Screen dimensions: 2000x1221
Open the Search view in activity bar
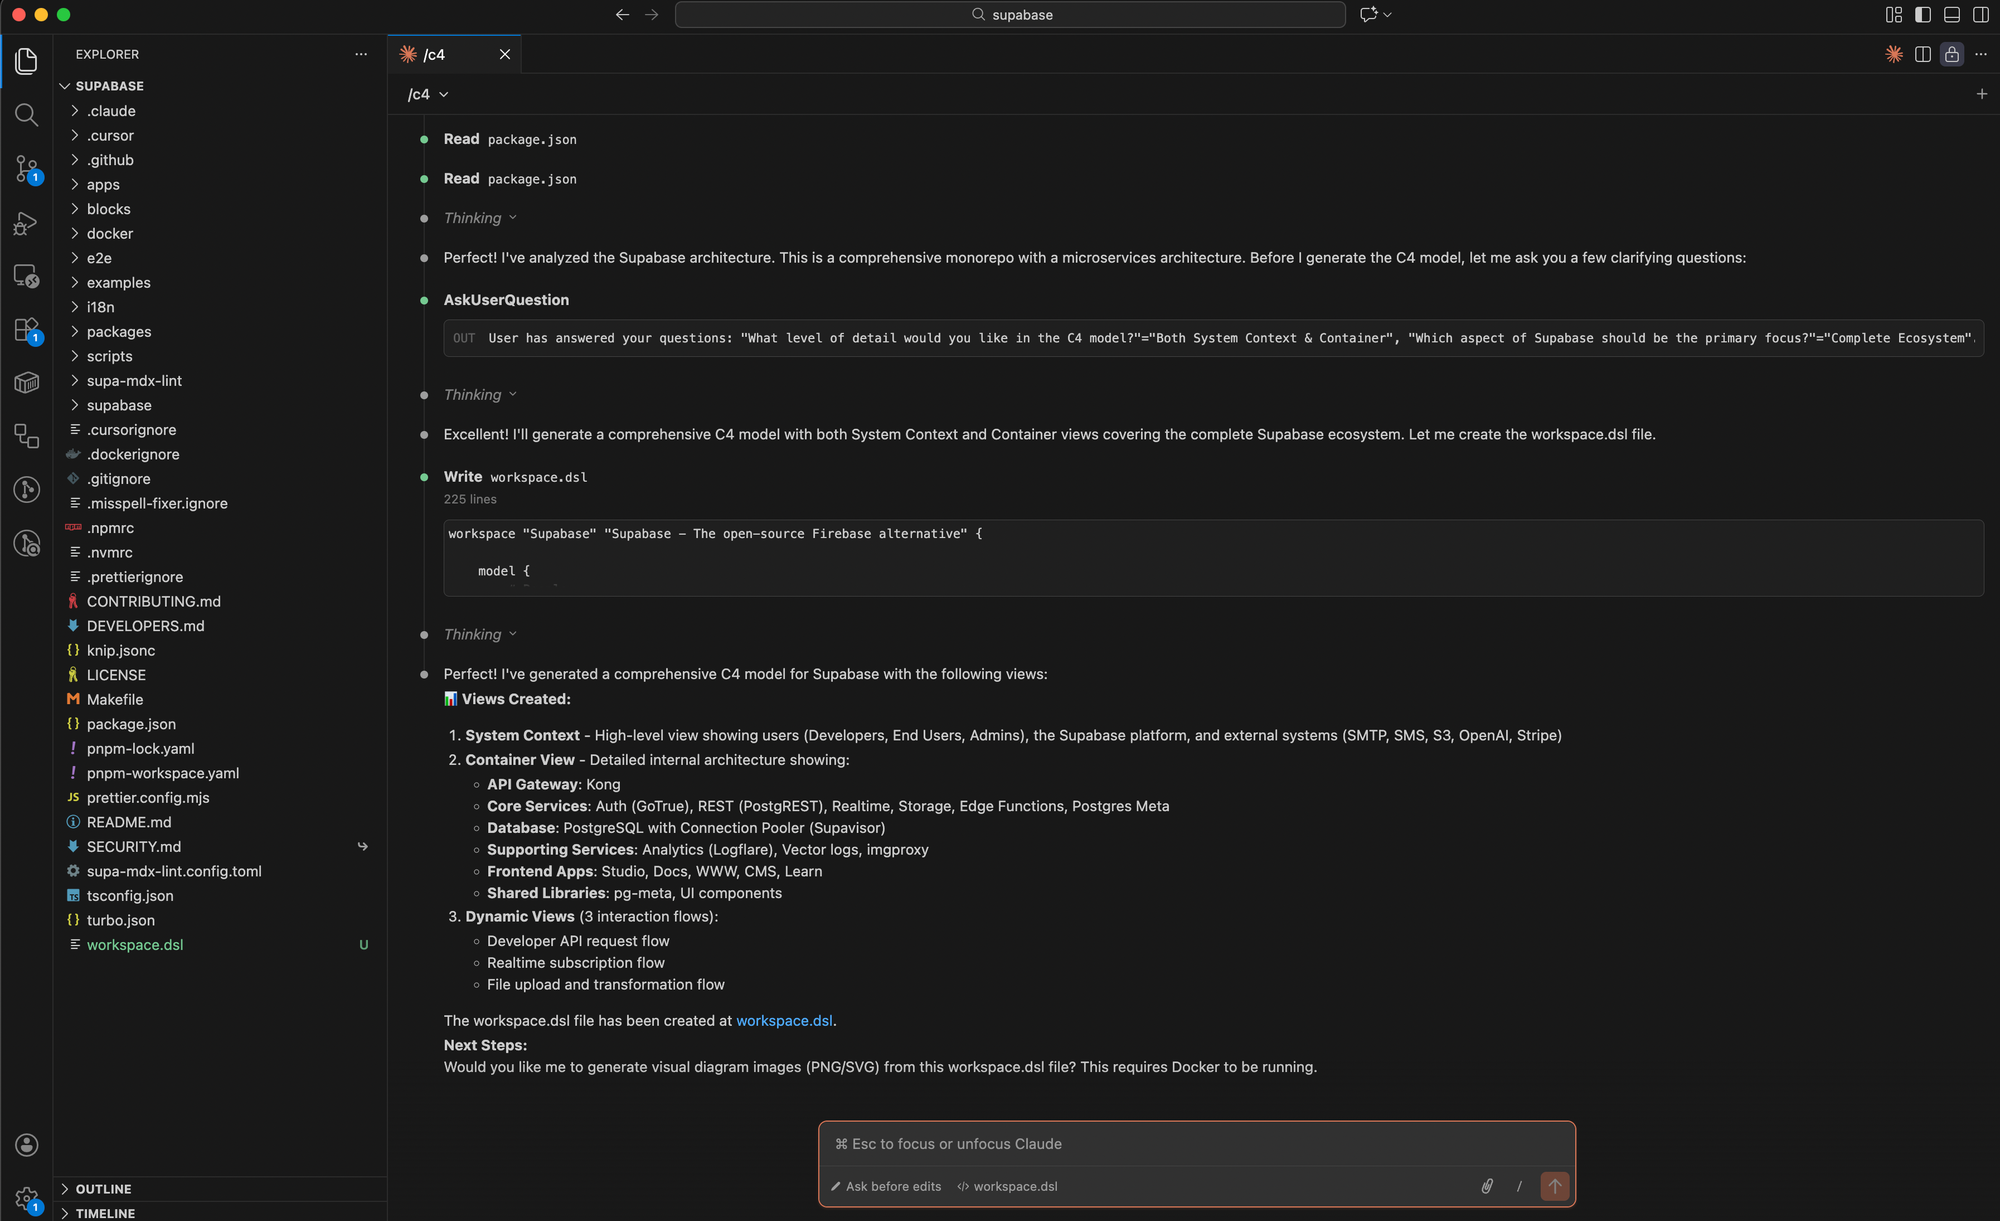coord(27,115)
